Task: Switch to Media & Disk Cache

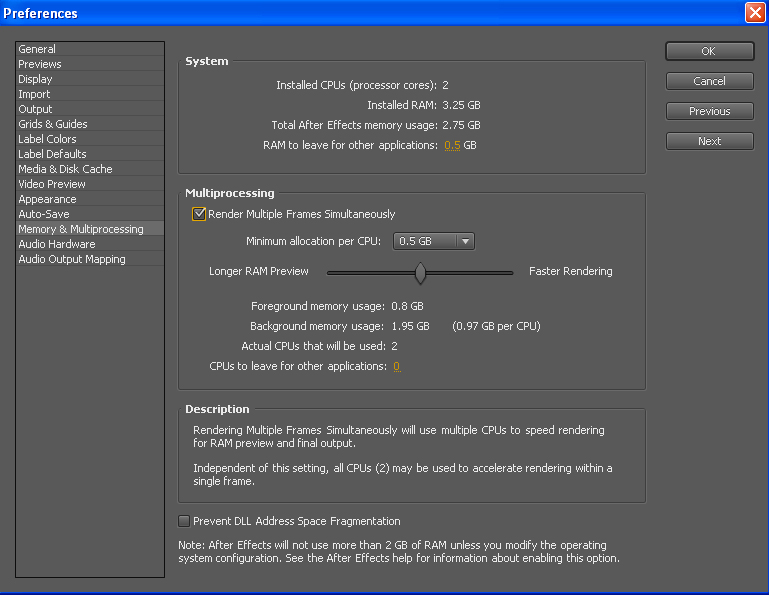Action: tap(90, 169)
